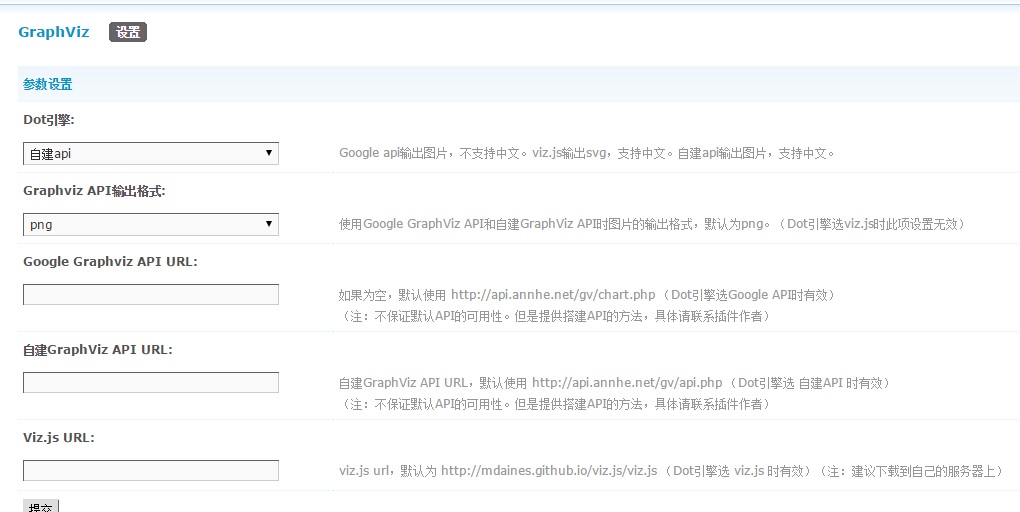The image size is (1020, 512).
Task: Open the 设置 tab badge
Action: point(128,32)
